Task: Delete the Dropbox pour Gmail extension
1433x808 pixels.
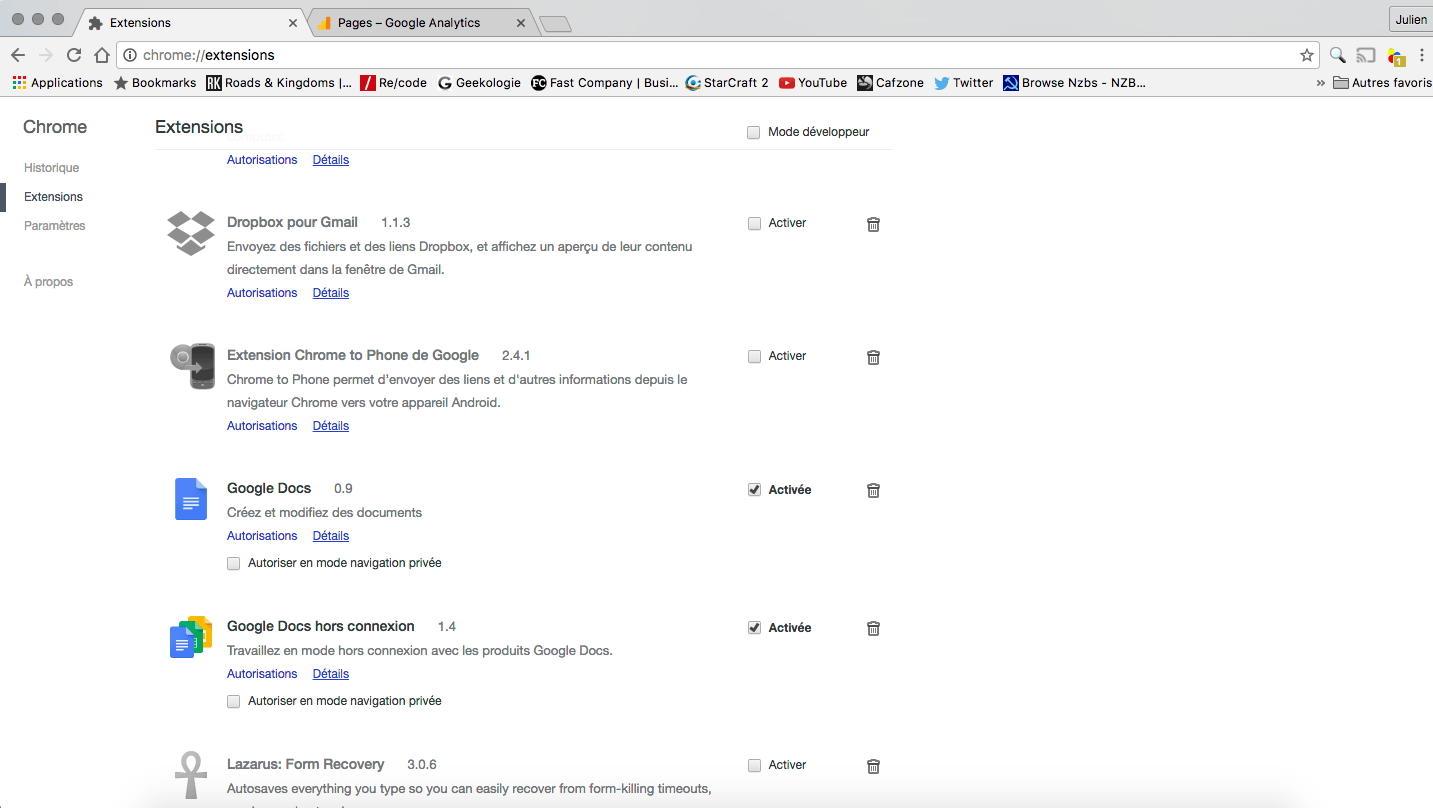Action: [x=873, y=224]
